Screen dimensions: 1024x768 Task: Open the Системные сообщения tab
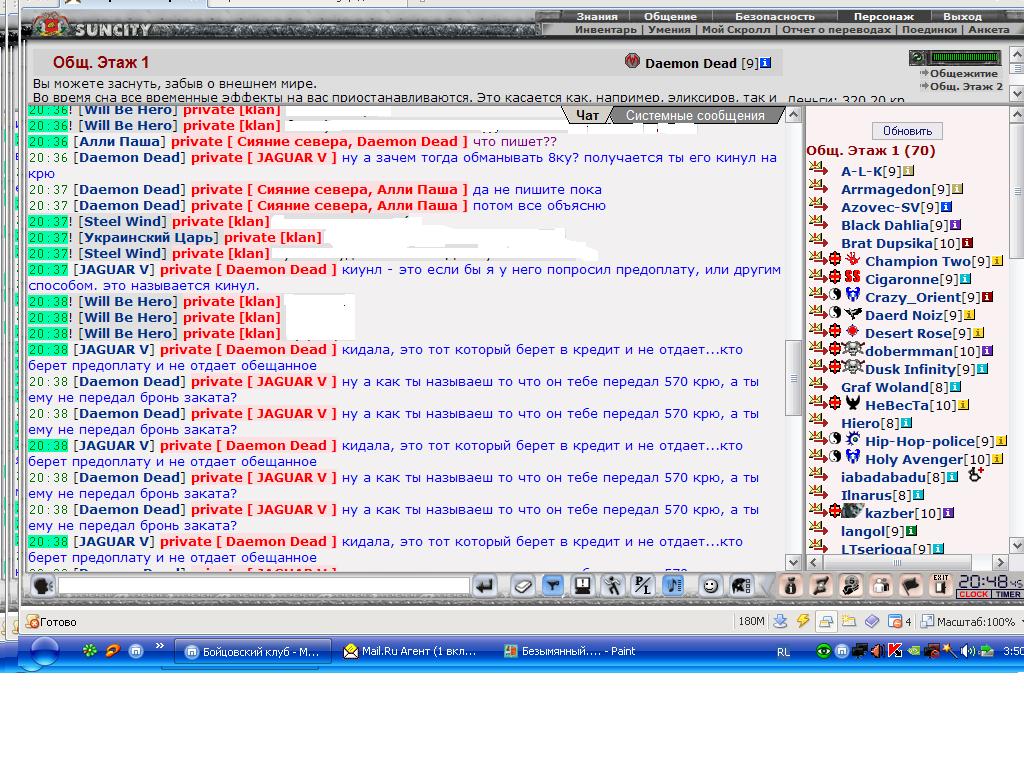[695, 116]
